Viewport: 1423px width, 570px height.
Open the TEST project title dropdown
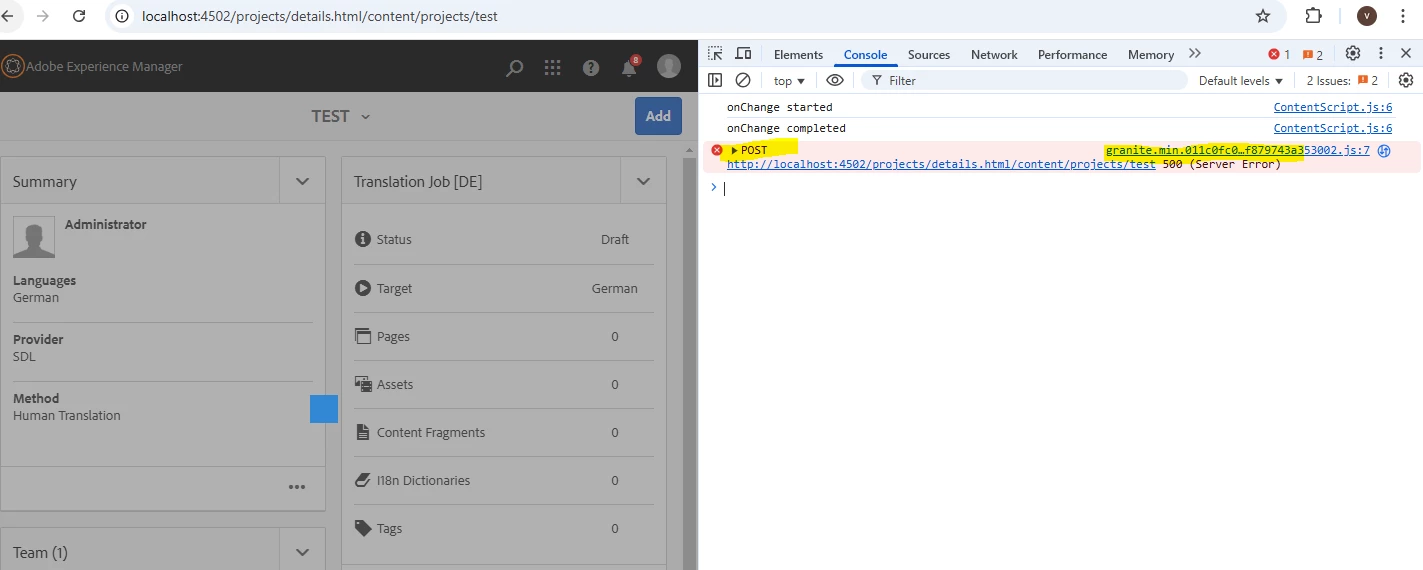pos(341,116)
